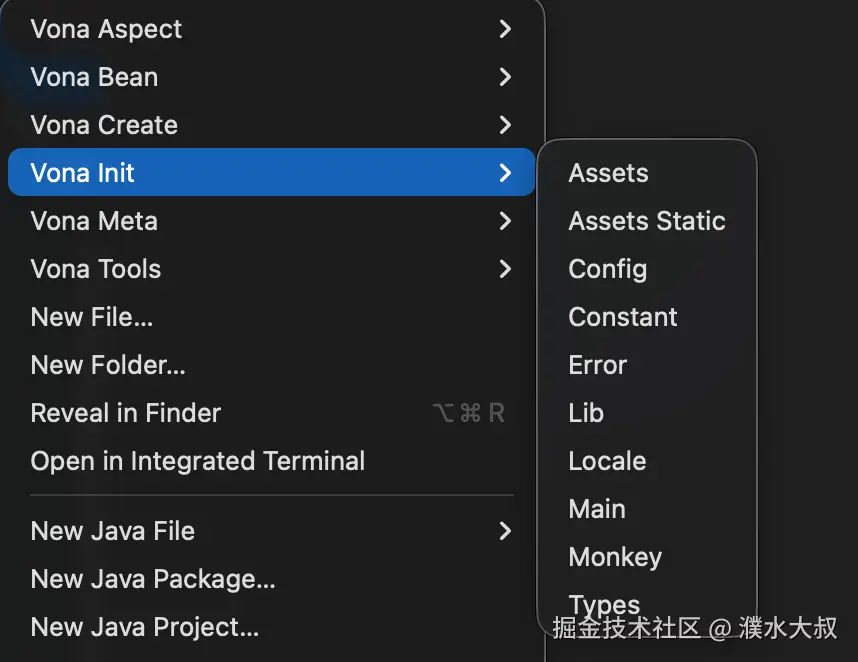
Task: Choose Open in Integrated Terminal
Action: [198, 461]
